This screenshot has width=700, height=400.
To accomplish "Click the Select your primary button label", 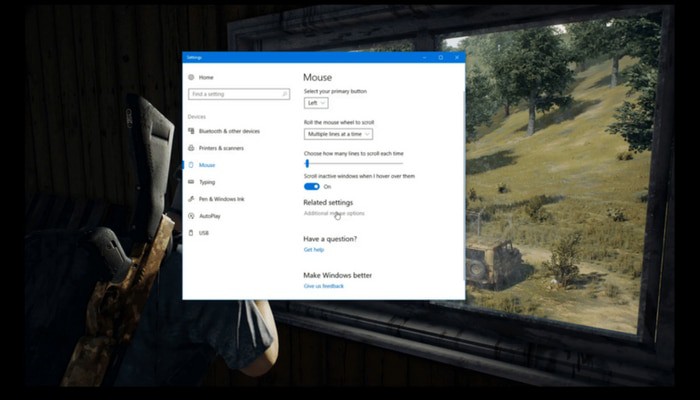I will (335, 91).
